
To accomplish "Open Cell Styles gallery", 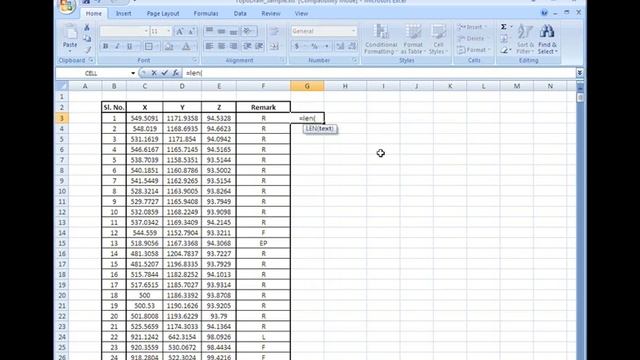I will 438,39.
